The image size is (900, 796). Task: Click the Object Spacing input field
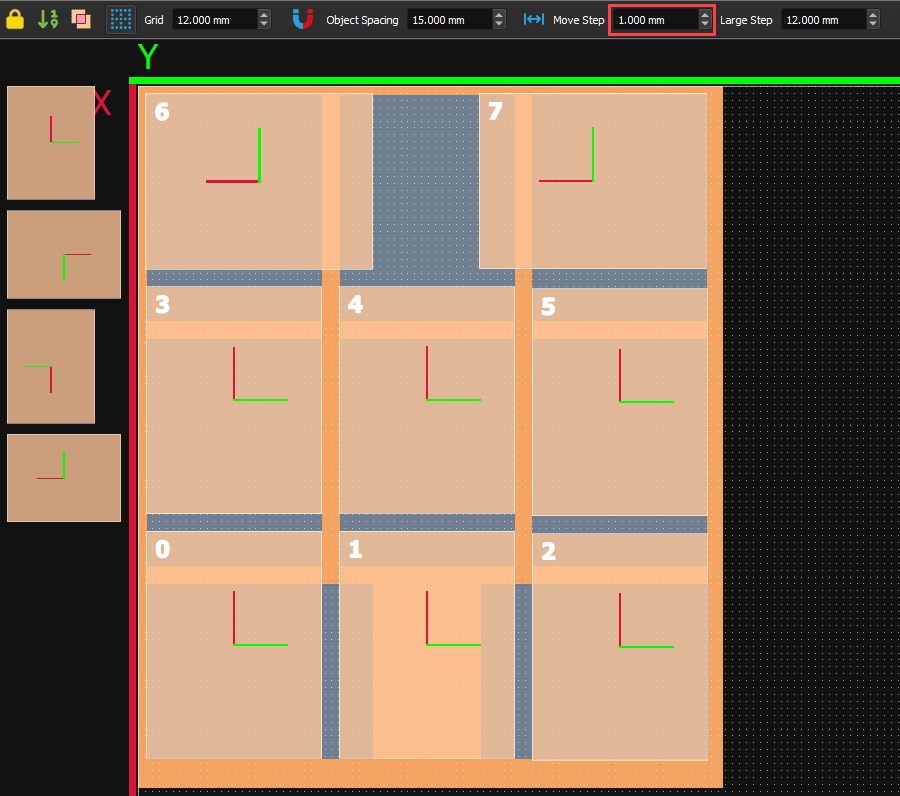coord(448,20)
